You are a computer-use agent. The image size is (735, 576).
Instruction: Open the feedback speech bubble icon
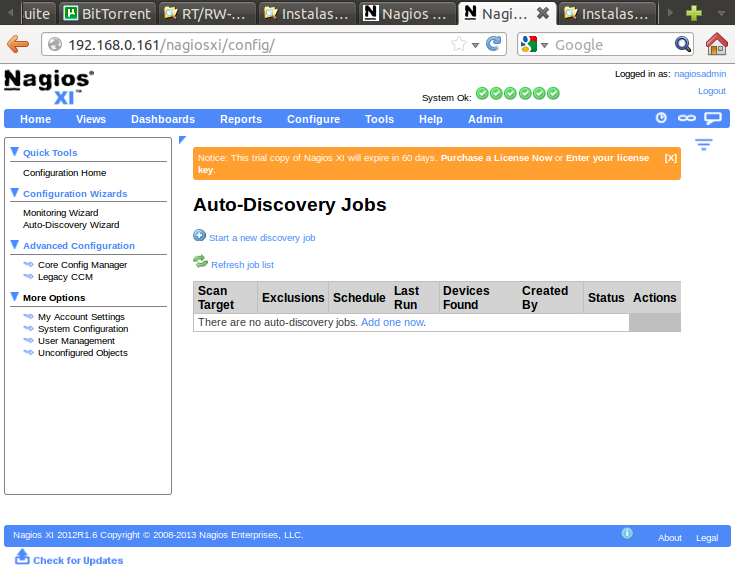click(713, 118)
